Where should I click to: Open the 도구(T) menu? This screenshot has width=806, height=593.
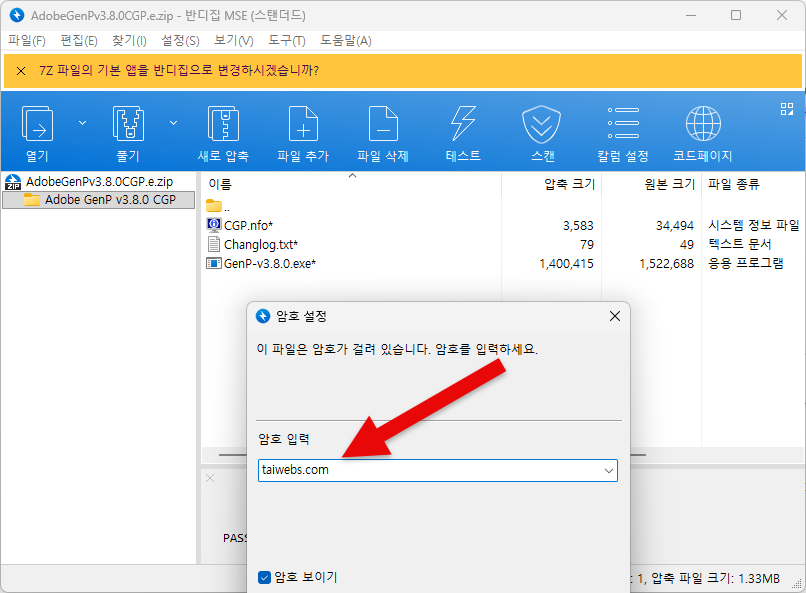(286, 41)
